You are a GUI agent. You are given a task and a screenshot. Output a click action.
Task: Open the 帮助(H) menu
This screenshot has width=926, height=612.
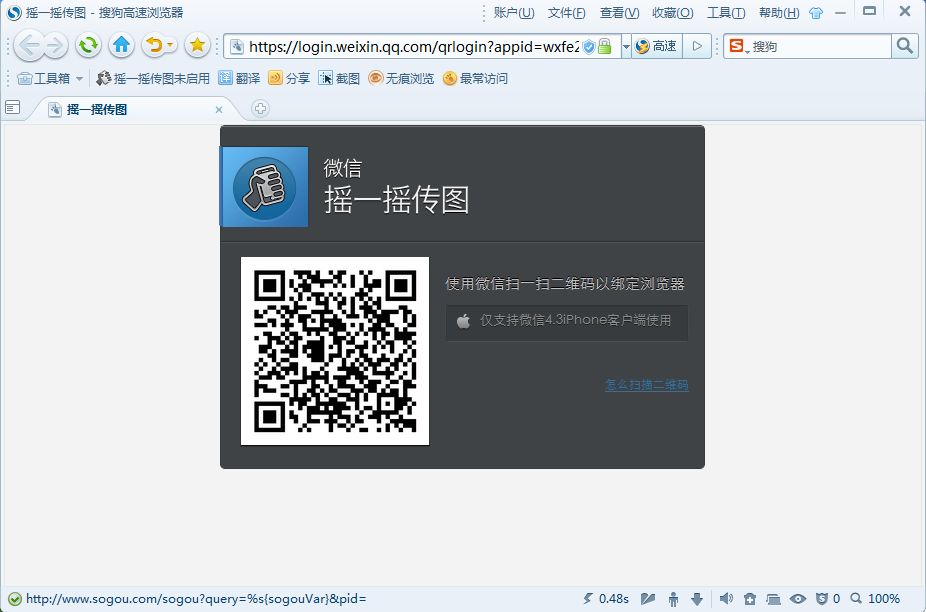pyautogui.click(x=779, y=13)
